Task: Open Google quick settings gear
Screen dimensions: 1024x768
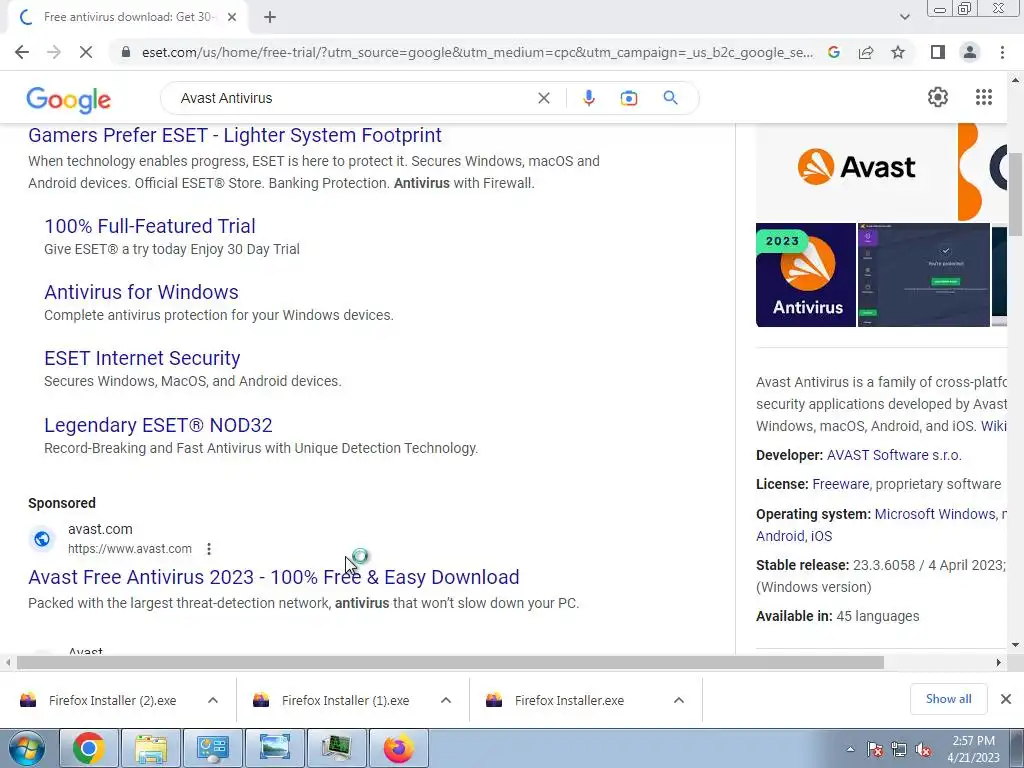Action: pyautogui.click(x=938, y=97)
